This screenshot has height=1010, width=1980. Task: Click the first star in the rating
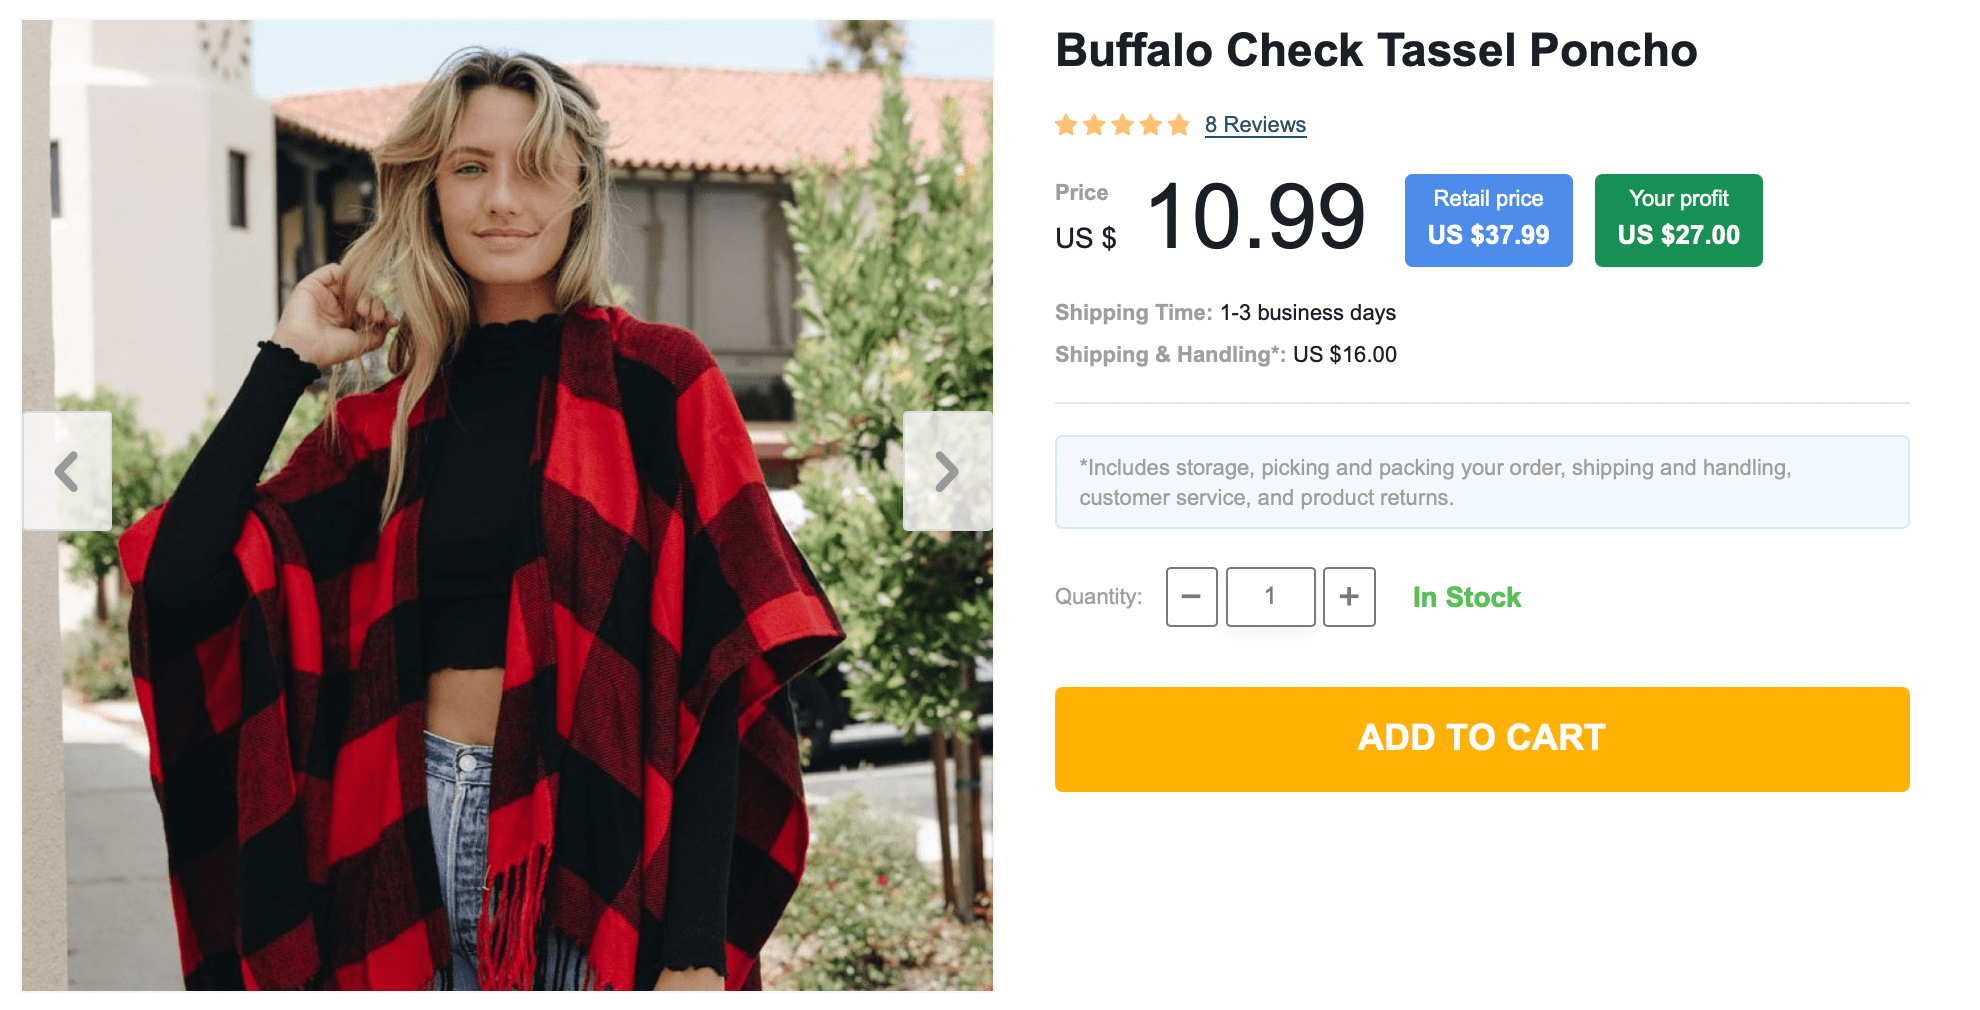(1066, 125)
